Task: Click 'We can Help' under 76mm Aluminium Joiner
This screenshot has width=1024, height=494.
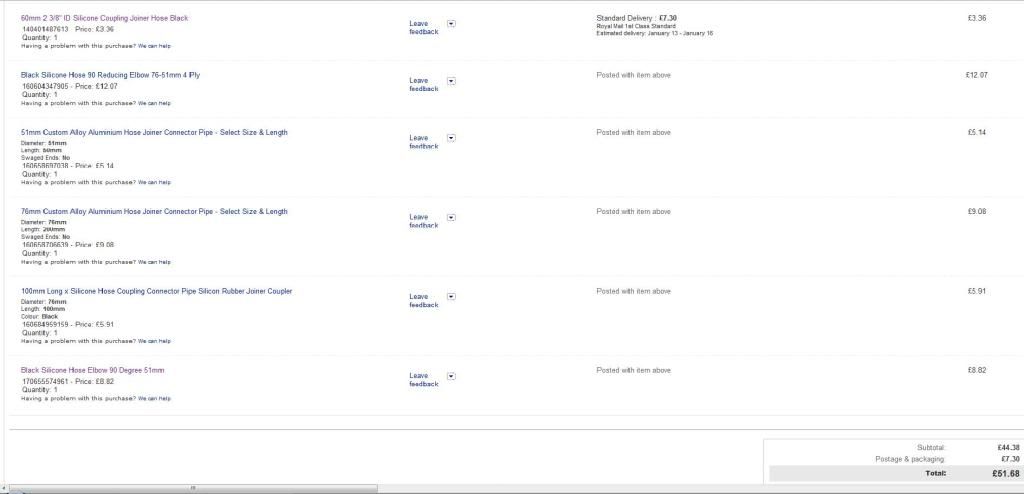Action: click(x=154, y=262)
